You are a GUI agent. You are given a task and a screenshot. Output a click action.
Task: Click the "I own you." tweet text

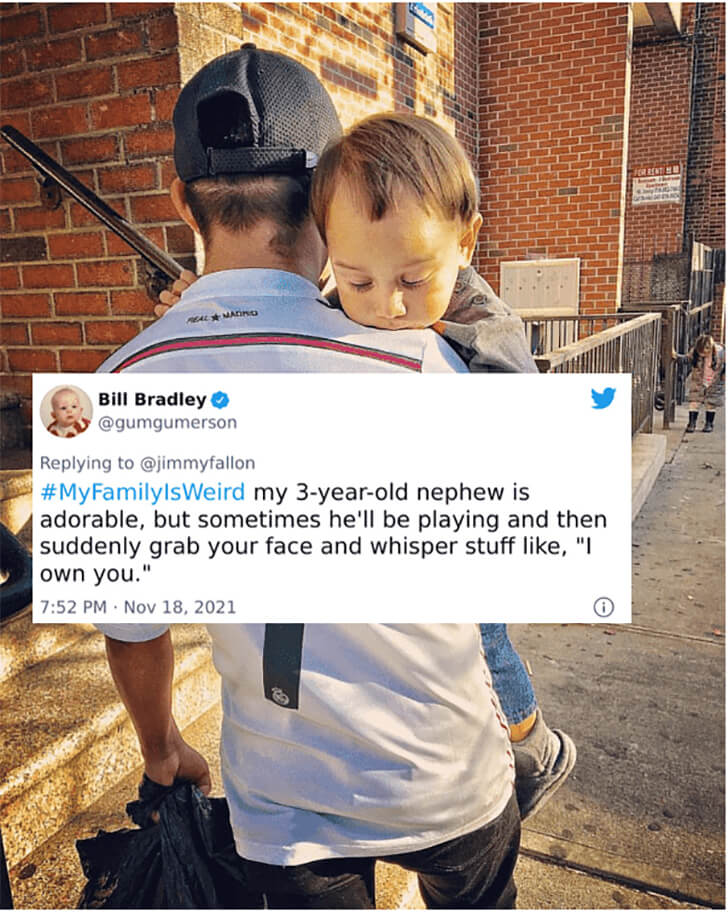click(316, 561)
